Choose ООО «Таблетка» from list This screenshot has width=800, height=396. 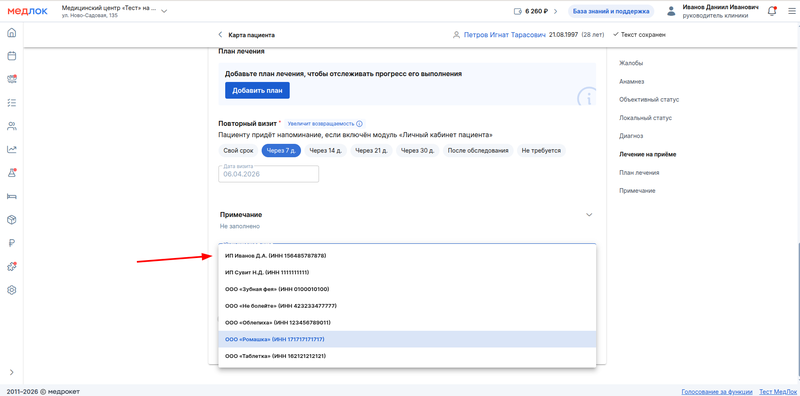[407, 356]
